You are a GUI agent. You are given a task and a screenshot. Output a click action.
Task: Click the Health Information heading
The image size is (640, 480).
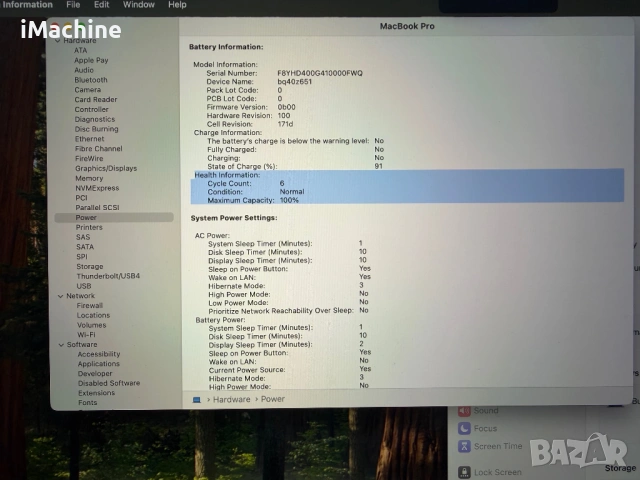point(227,175)
